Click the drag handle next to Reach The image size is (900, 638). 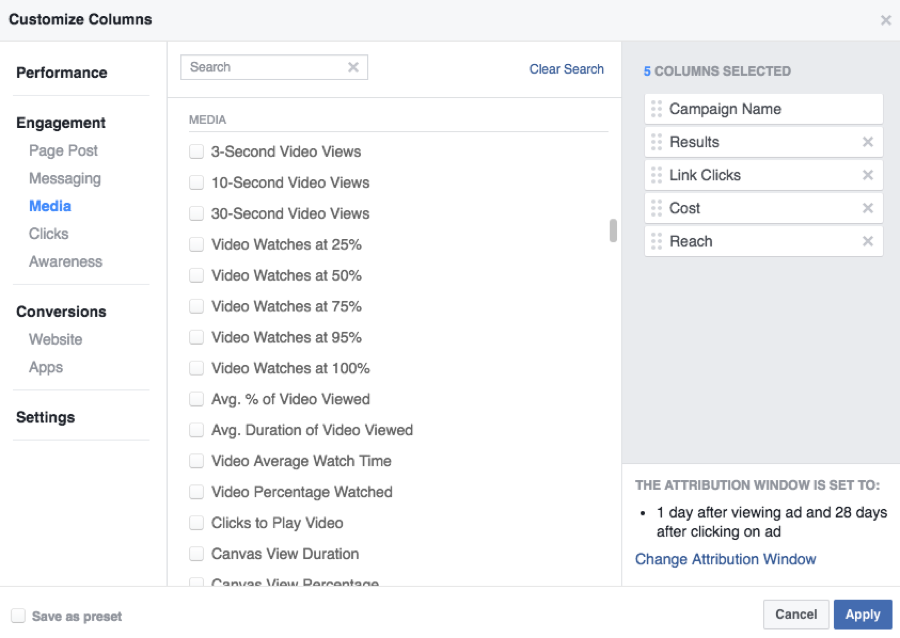tap(657, 241)
